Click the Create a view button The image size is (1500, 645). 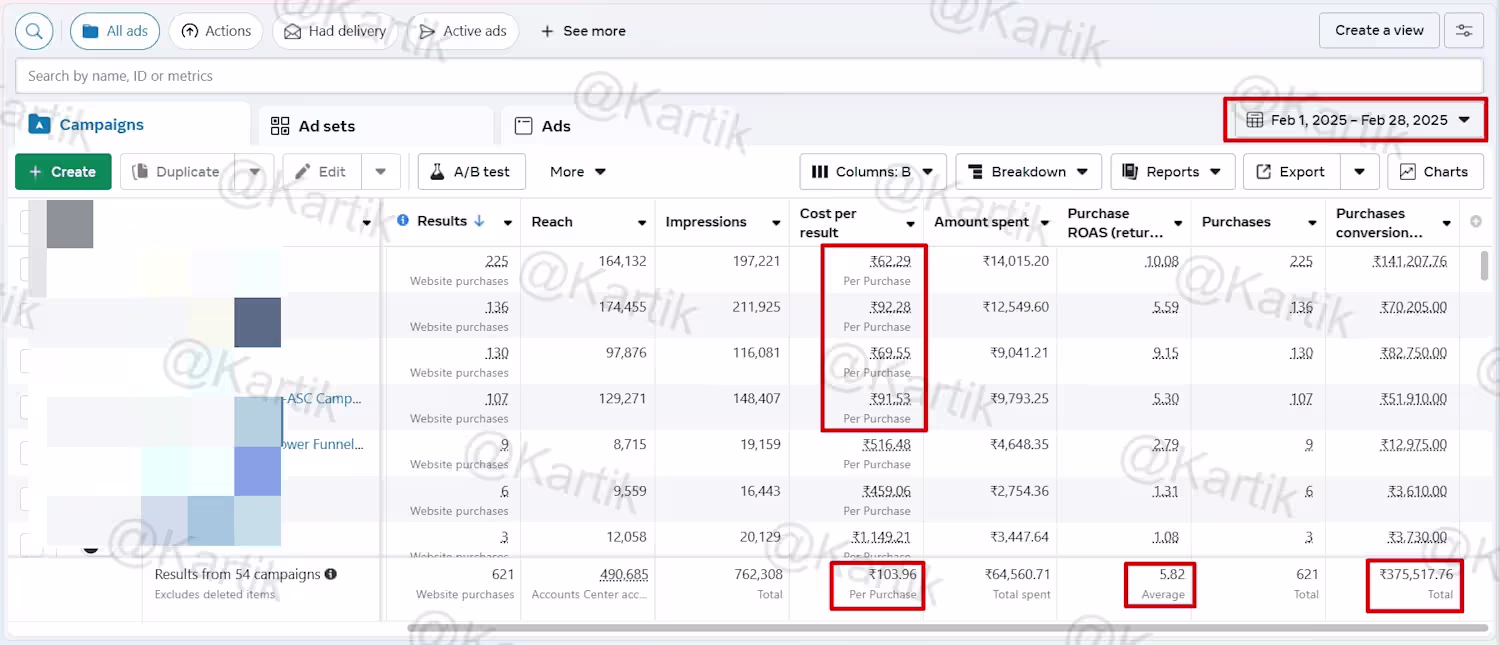pos(1379,31)
